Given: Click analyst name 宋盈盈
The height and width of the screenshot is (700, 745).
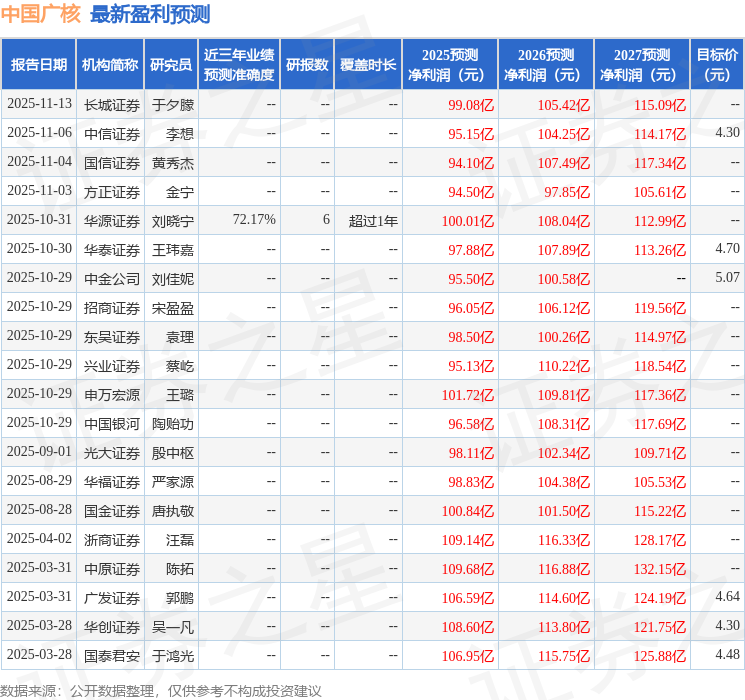Looking at the screenshot, I should tap(173, 308).
